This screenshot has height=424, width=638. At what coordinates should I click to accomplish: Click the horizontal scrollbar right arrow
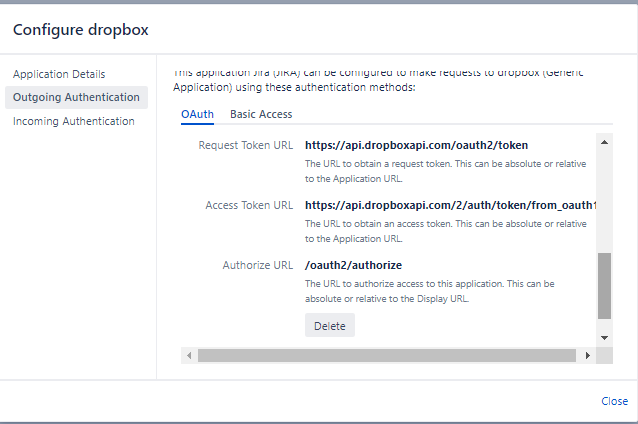pos(588,355)
